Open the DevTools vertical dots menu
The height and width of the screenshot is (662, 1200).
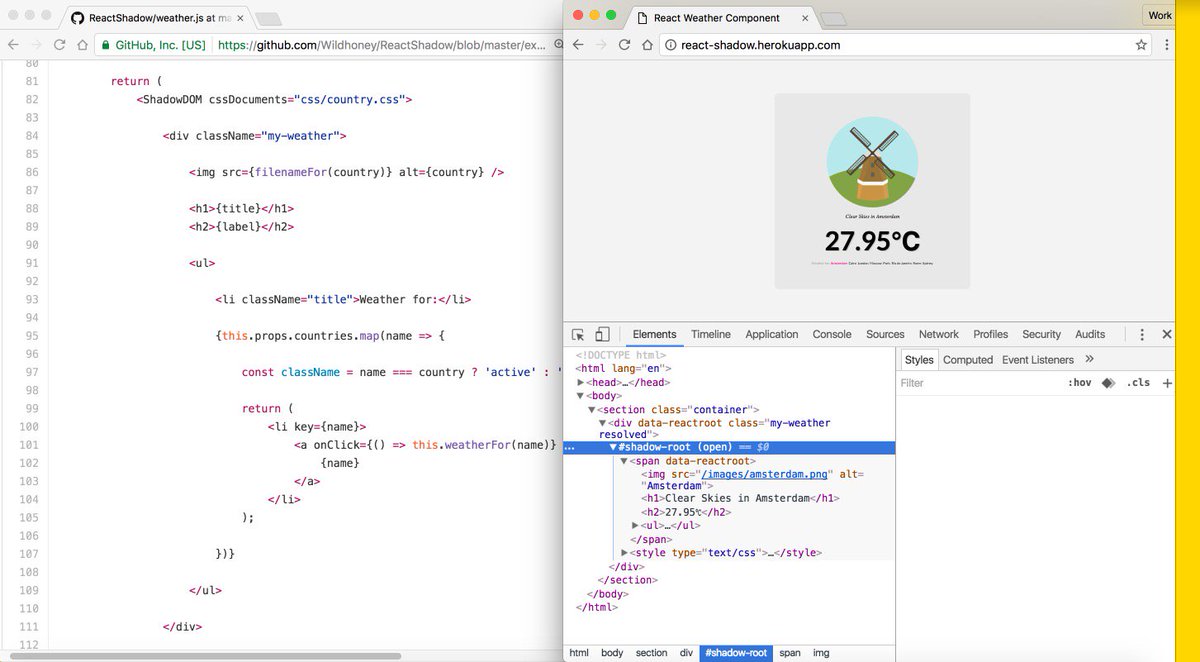coord(1141,333)
